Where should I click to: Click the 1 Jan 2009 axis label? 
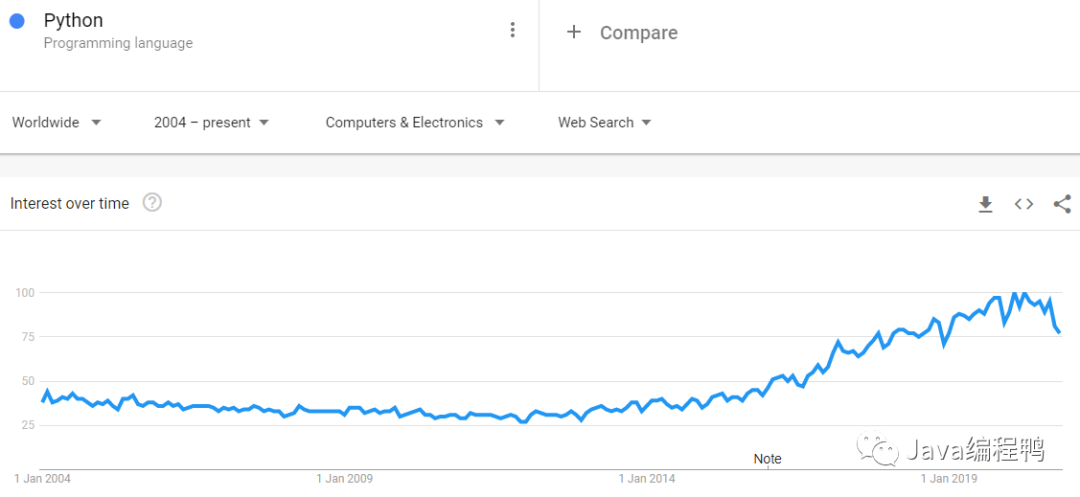pos(344,478)
